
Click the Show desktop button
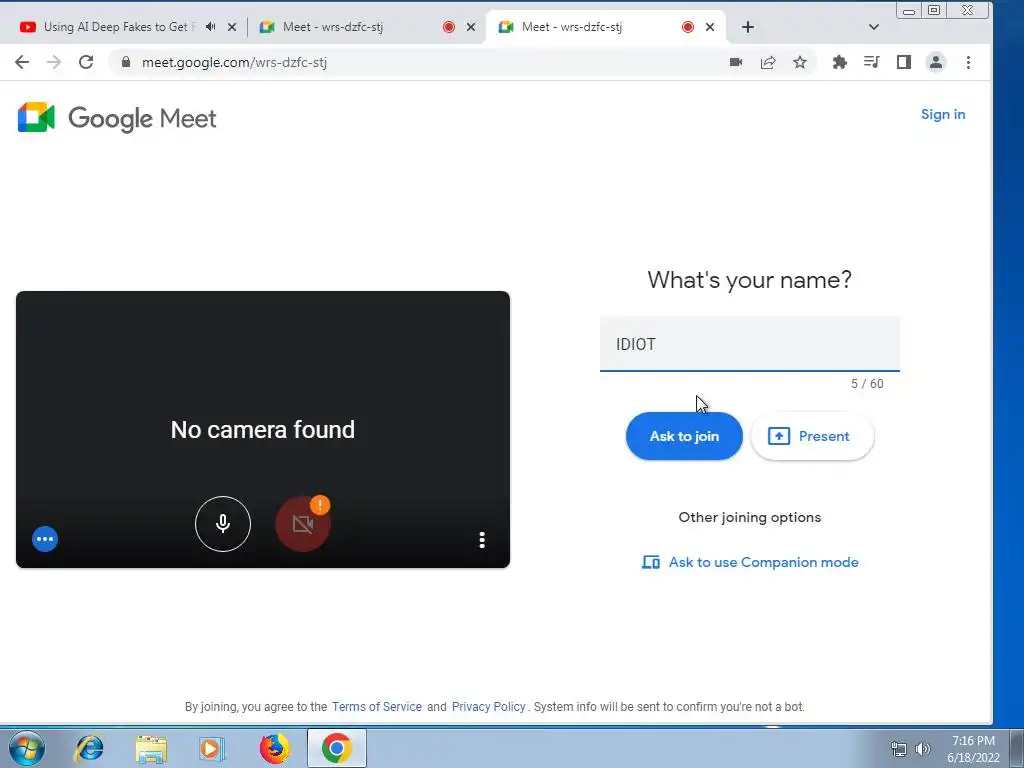coord(1017,748)
